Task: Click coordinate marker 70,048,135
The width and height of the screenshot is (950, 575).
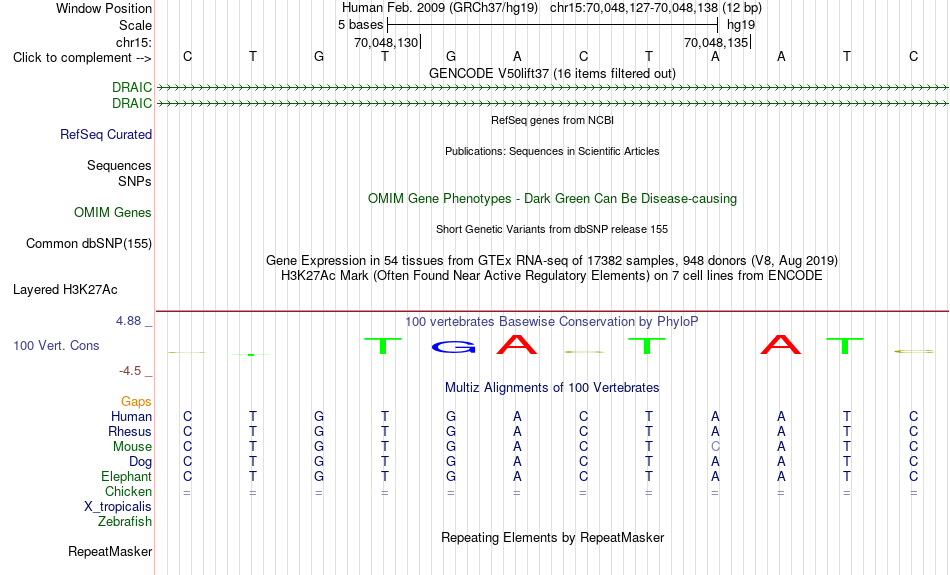Action: click(717, 42)
